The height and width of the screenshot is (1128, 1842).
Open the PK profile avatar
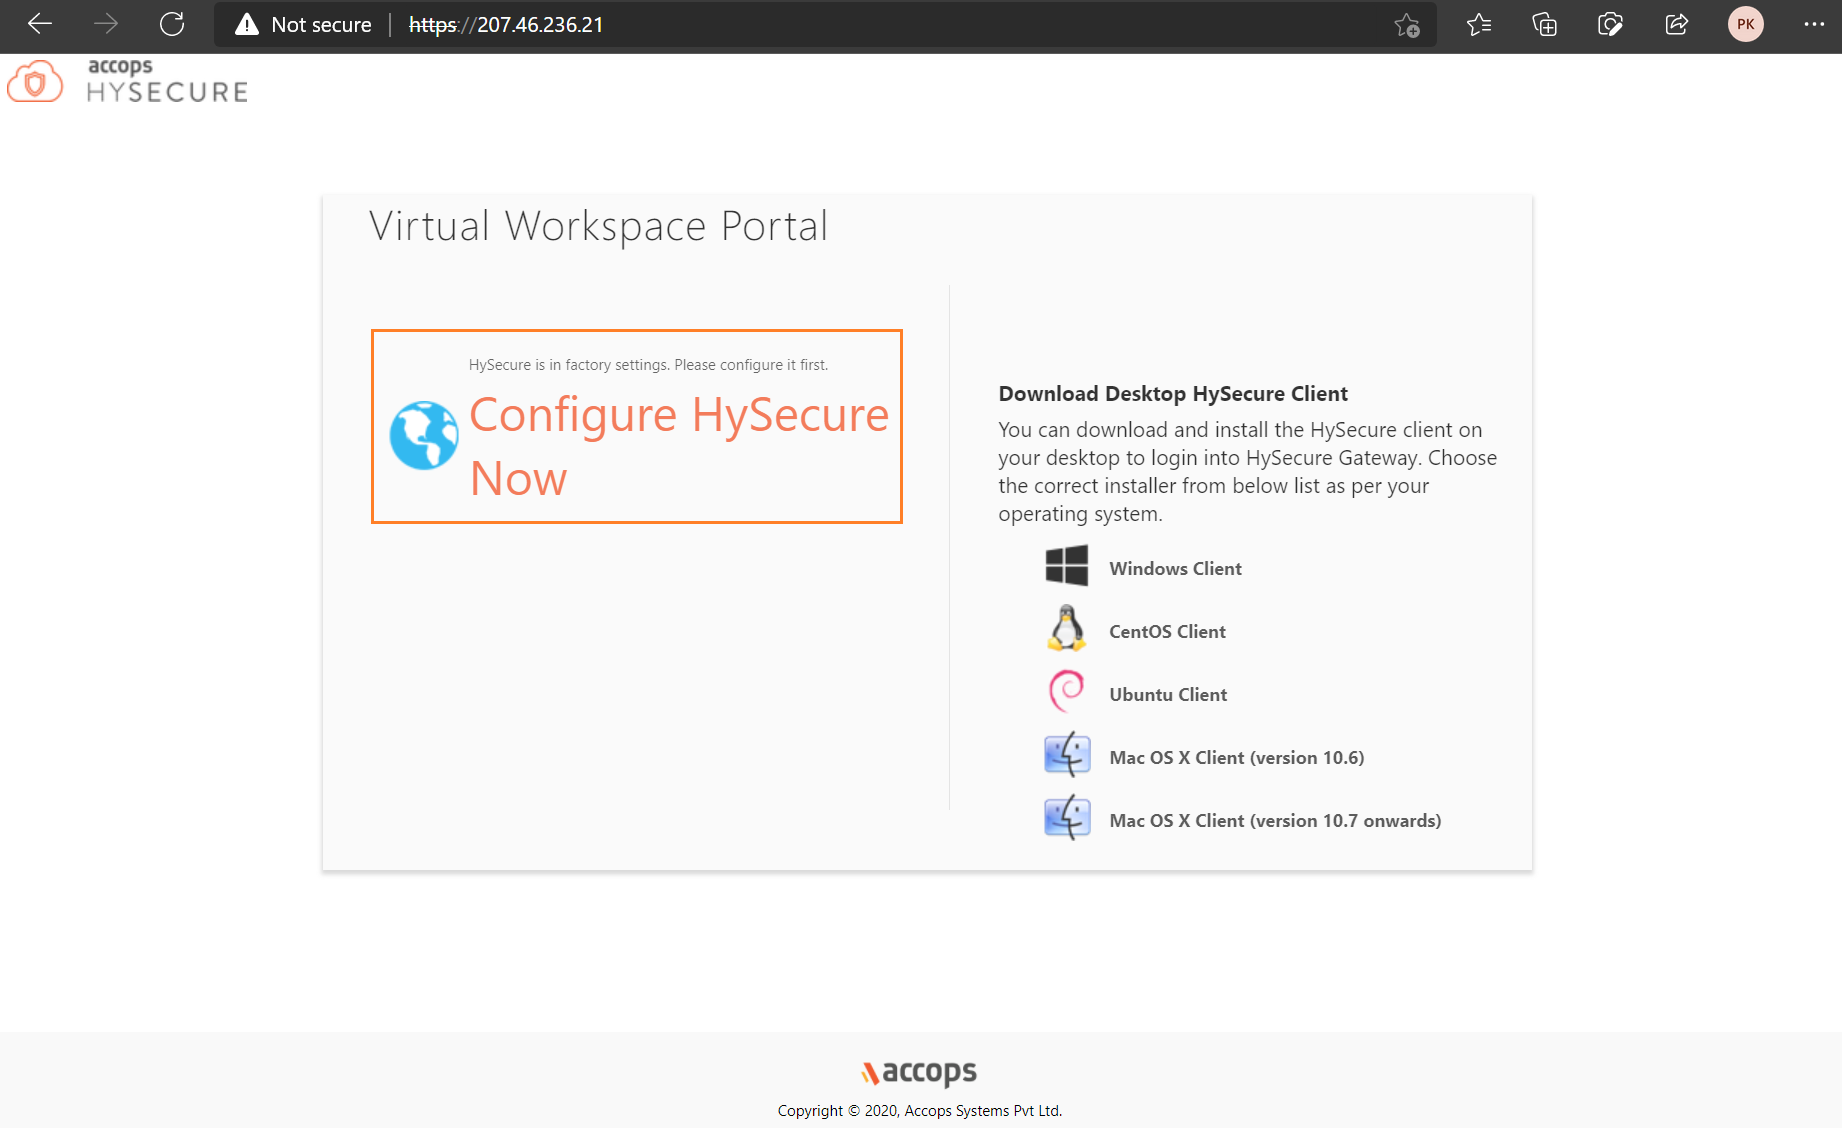1746,25
